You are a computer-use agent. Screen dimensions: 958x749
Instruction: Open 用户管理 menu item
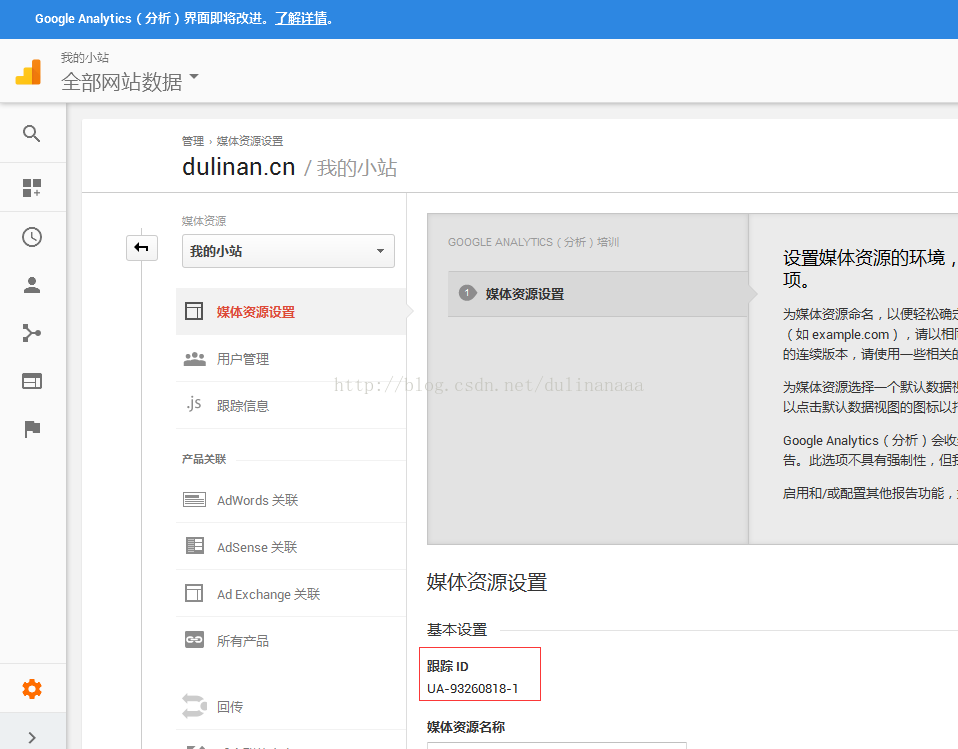(x=291, y=359)
